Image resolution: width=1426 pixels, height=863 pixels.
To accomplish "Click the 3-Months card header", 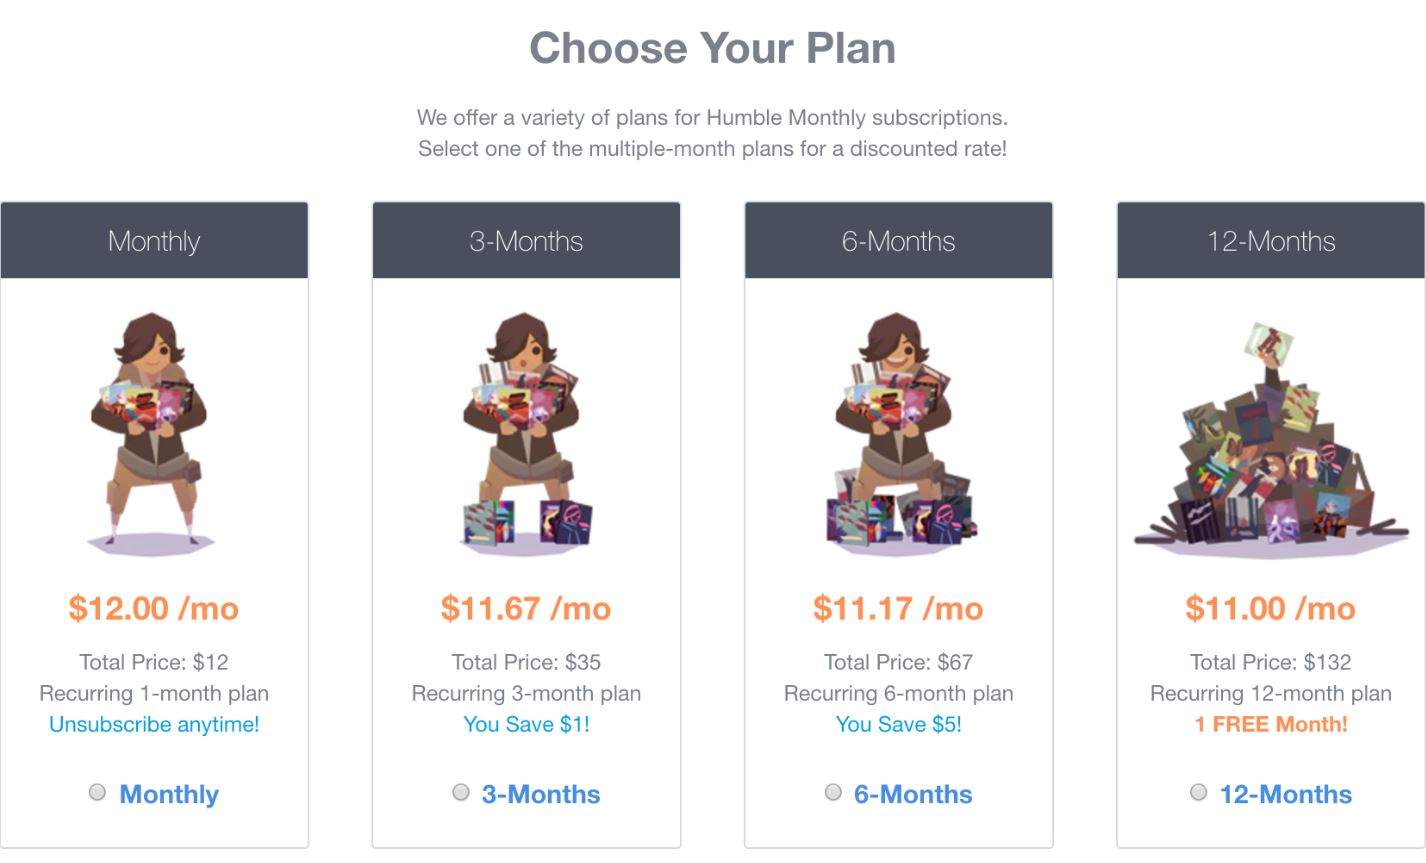I will (x=526, y=241).
